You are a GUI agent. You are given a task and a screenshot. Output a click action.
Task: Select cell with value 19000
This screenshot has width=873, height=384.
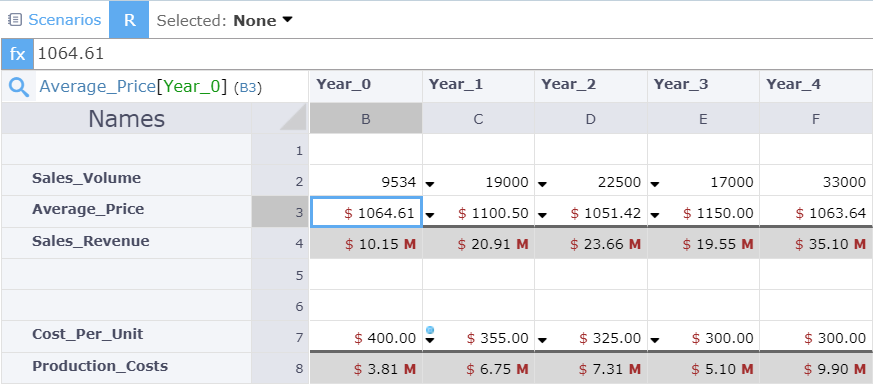click(478, 181)
